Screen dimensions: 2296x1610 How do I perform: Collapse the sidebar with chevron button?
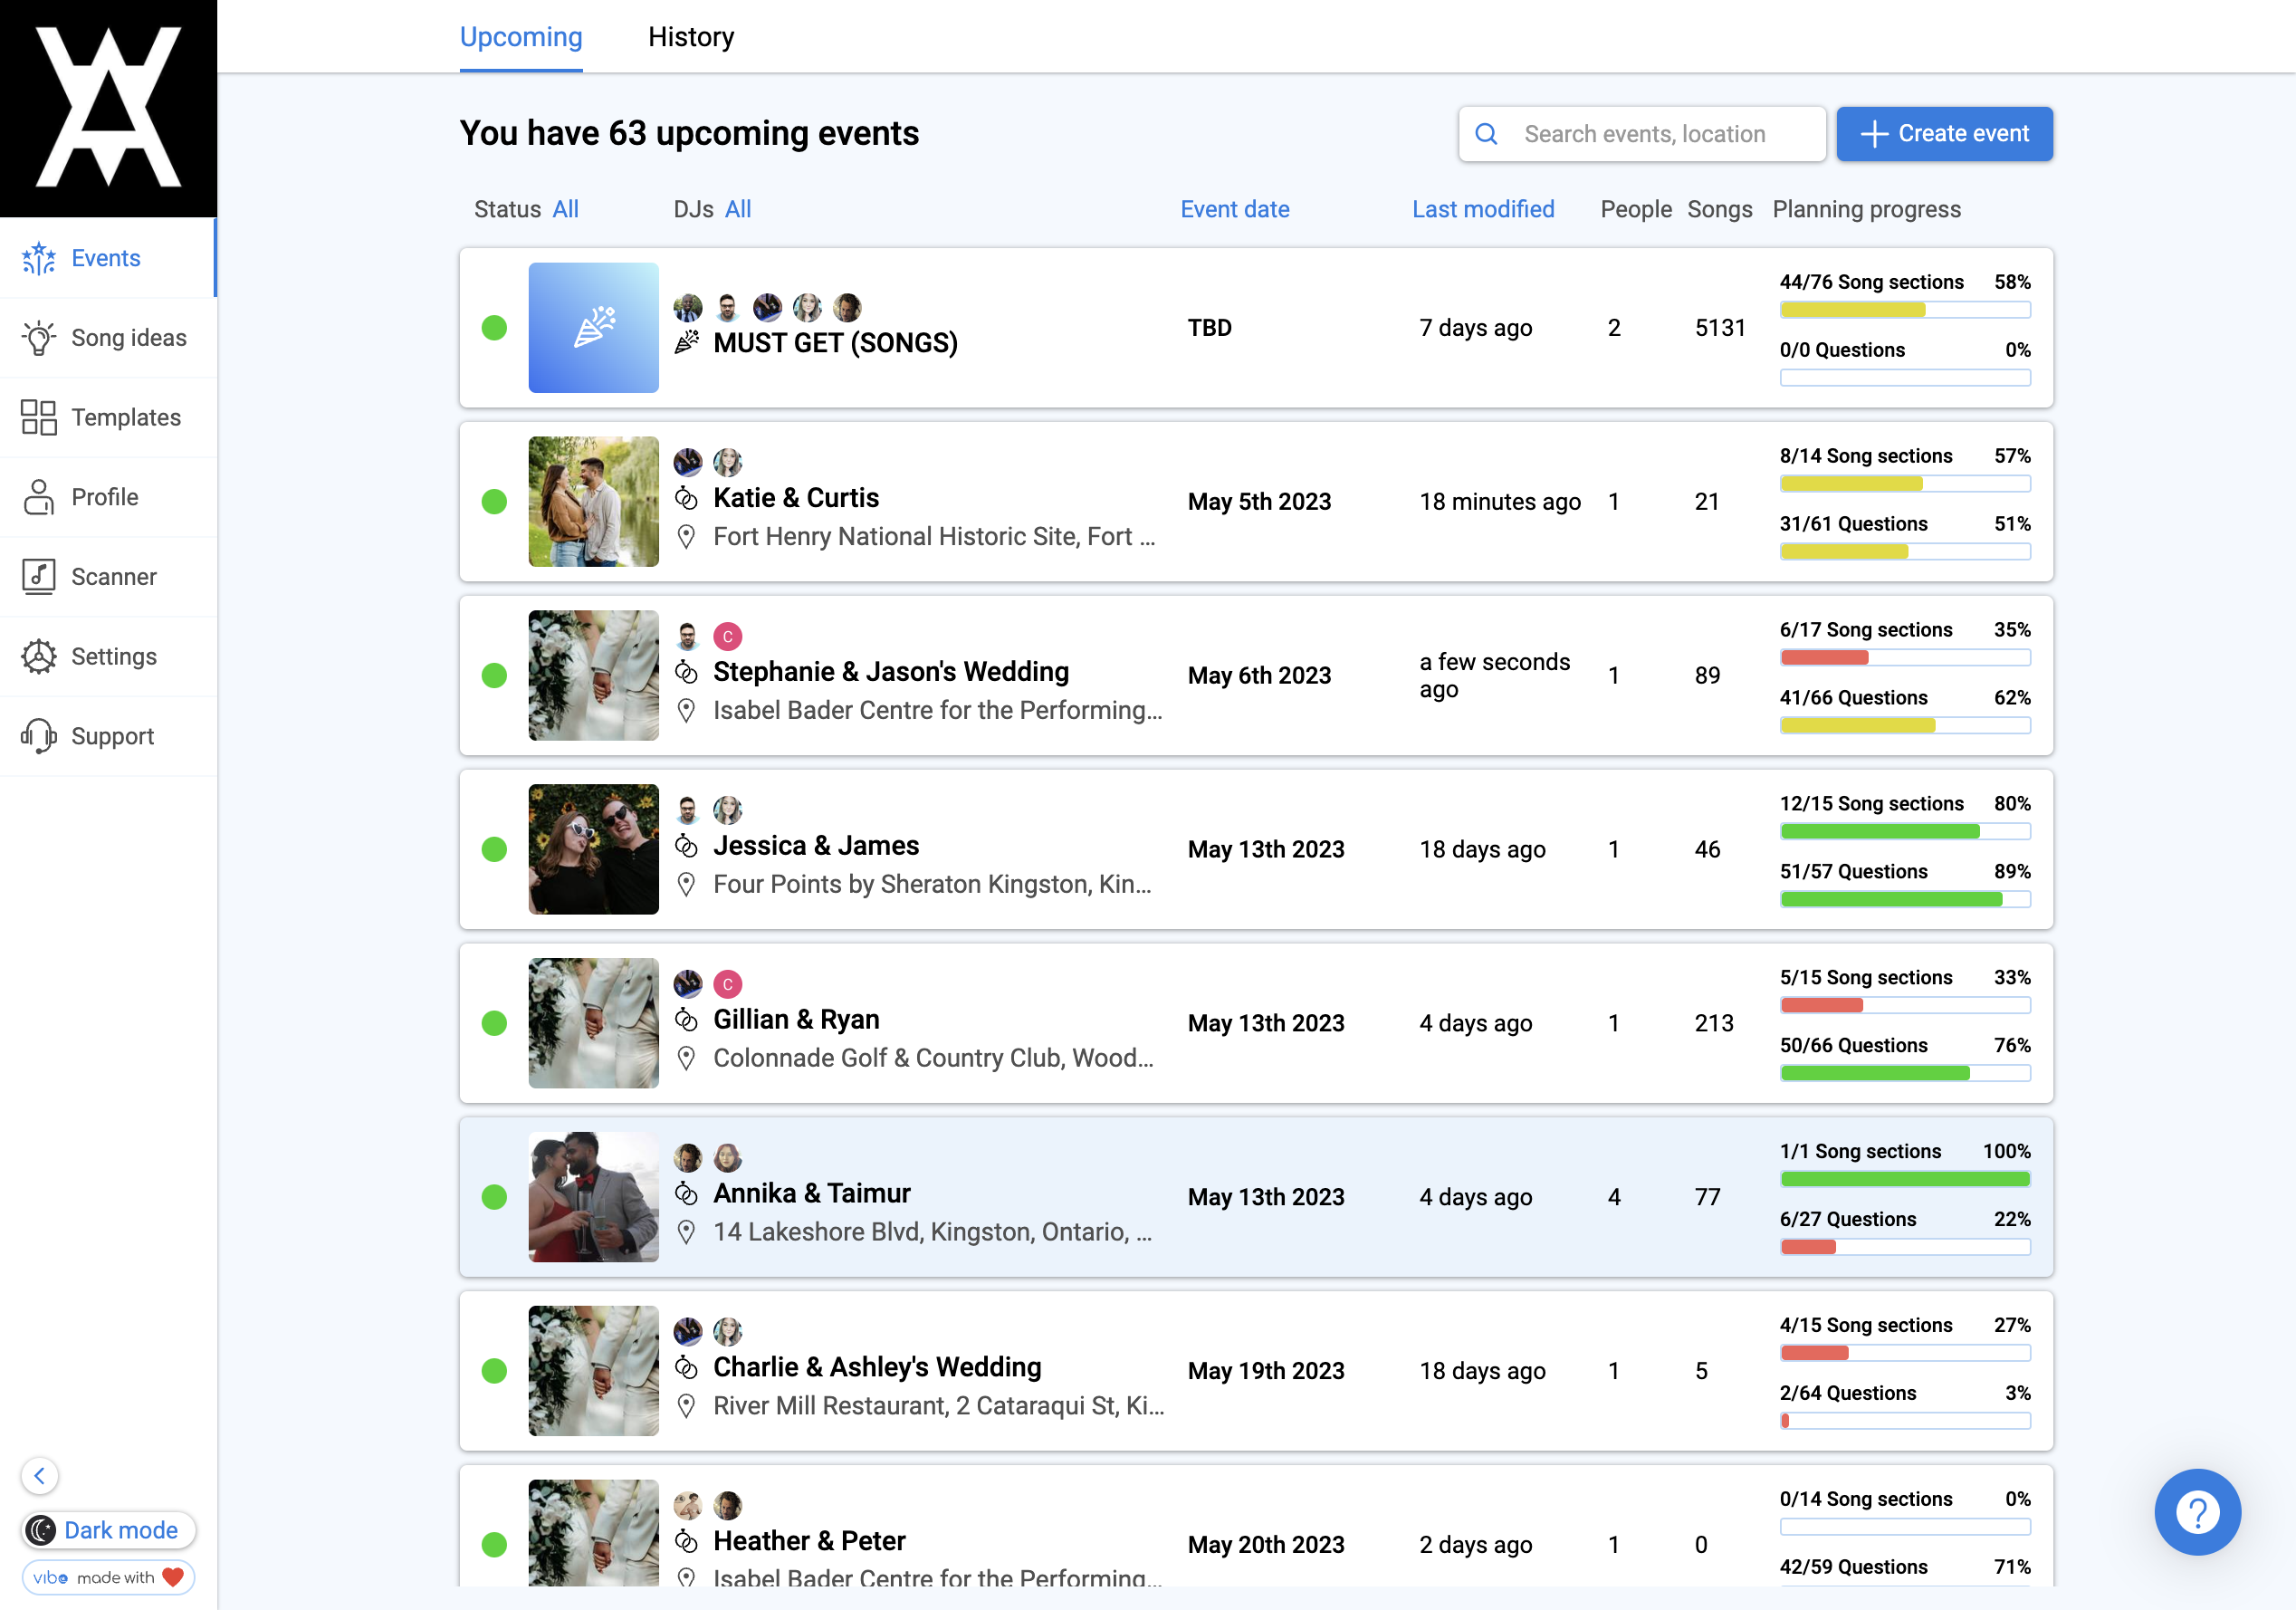pos(40,1475)
